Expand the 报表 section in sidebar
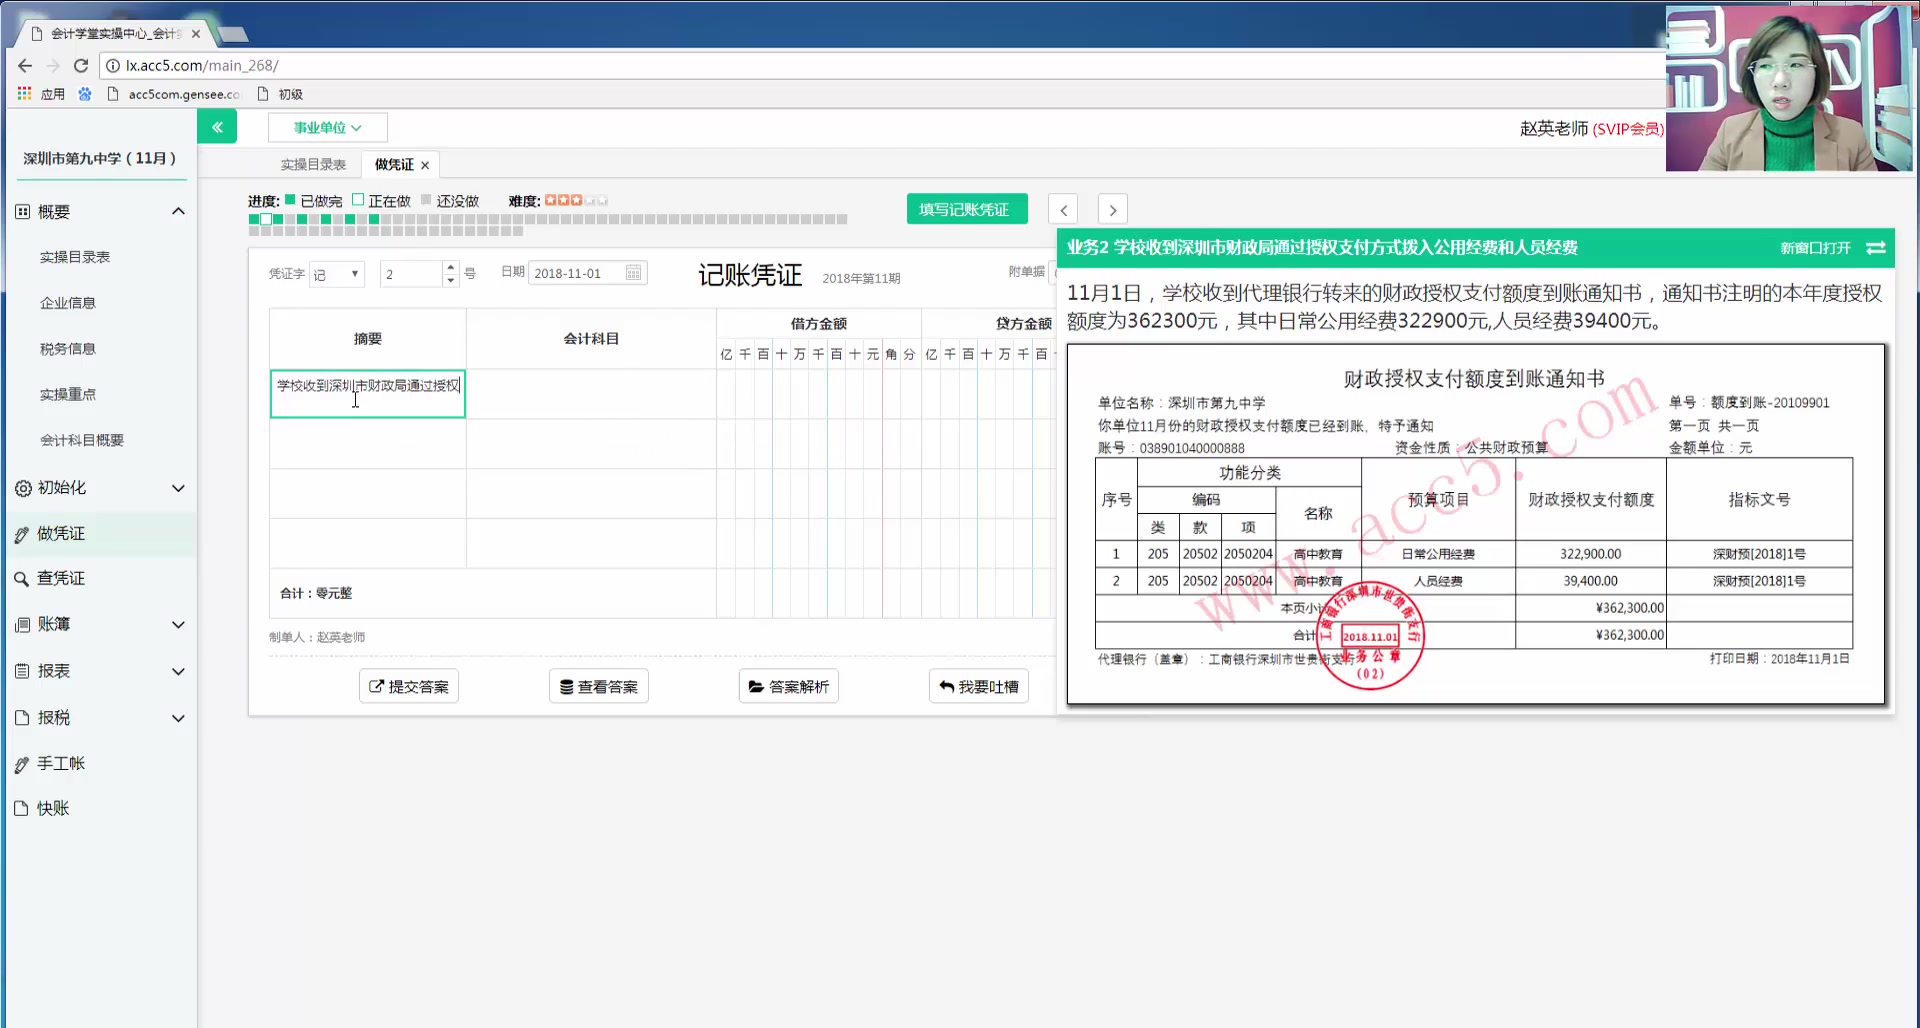Image resolution: width=1920 pixels, height=1028 pixels. 55,670
